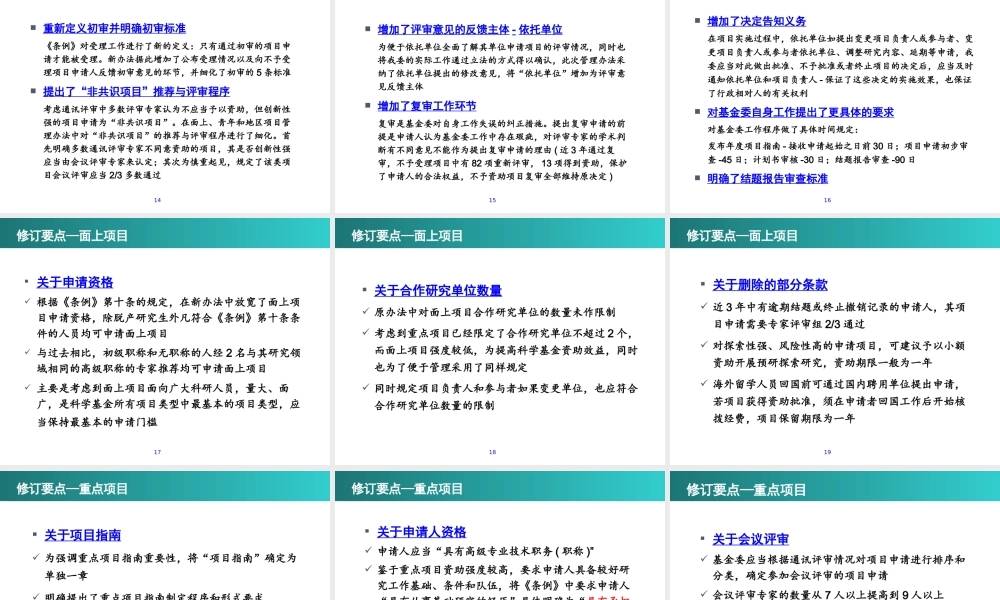The height and width of the screenshot is (600, 1000).
Task: Select the 重点项目 slide containing 关于会议评审
Action: [835, 536]
